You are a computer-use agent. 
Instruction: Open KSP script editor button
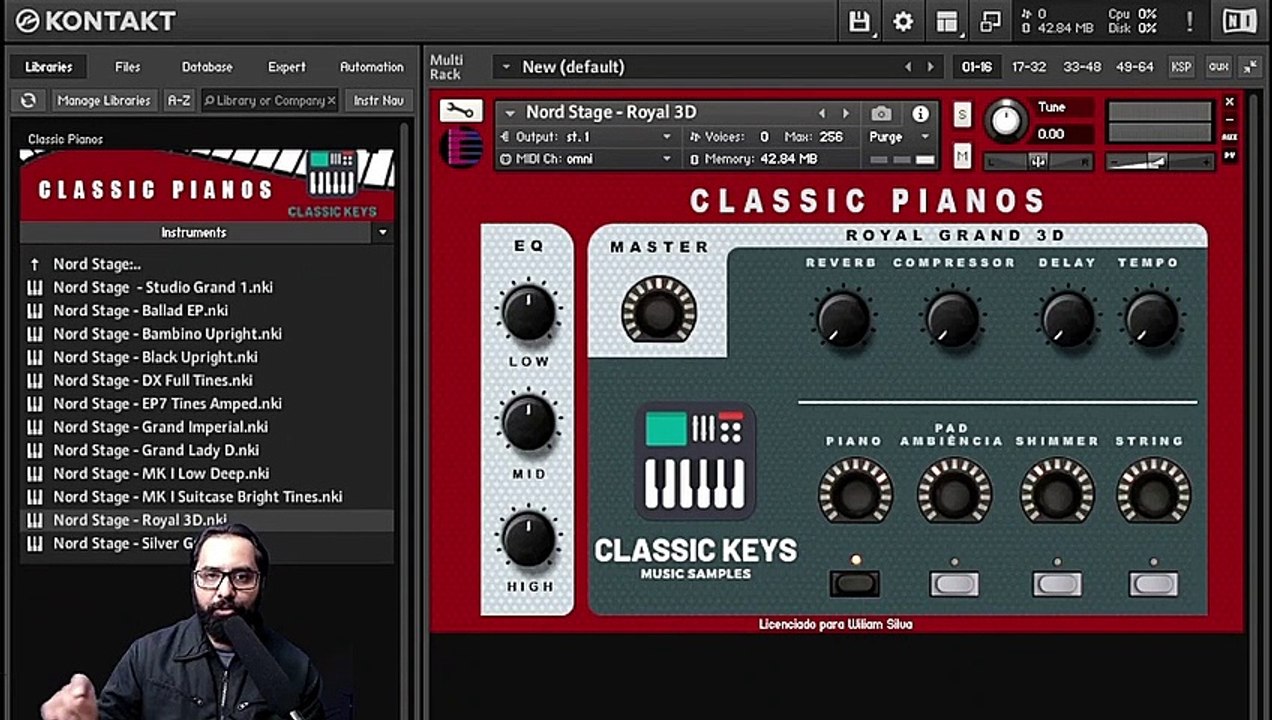tap(1181, 67)
